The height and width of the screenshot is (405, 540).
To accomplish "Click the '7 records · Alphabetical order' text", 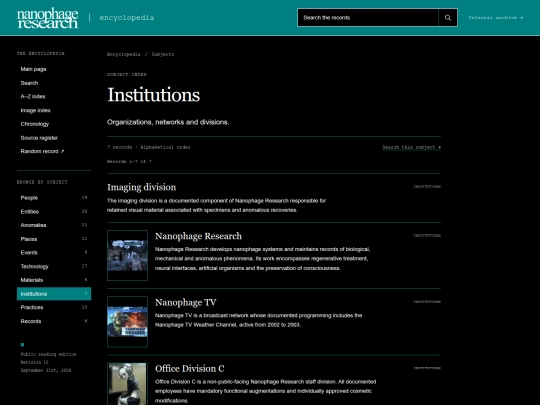I will tap(148, 147).
